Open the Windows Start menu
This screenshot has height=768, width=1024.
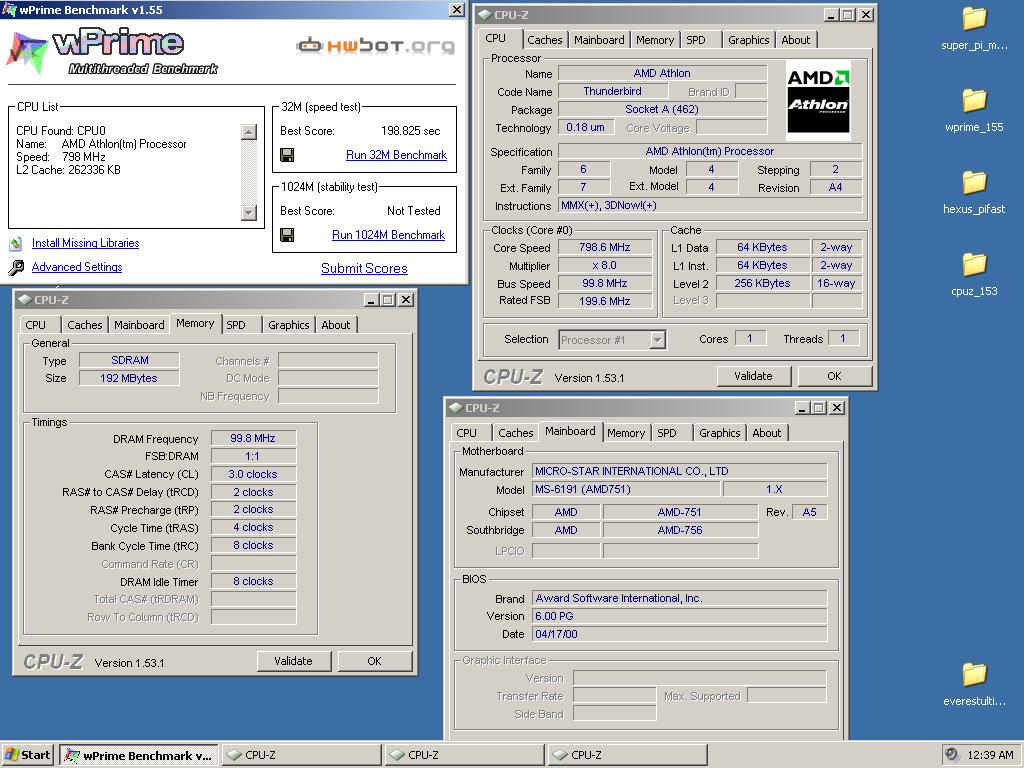click(x=27, y=755)
